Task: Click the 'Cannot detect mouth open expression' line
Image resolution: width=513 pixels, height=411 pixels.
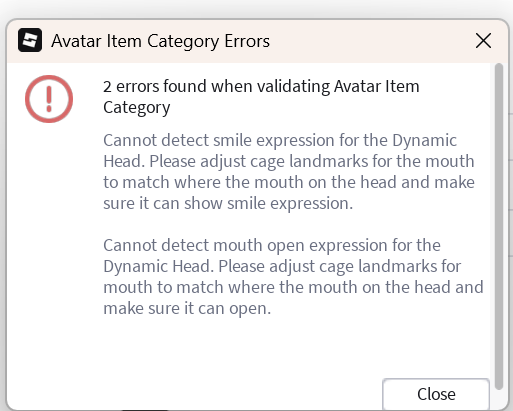Action: [272, 245]
